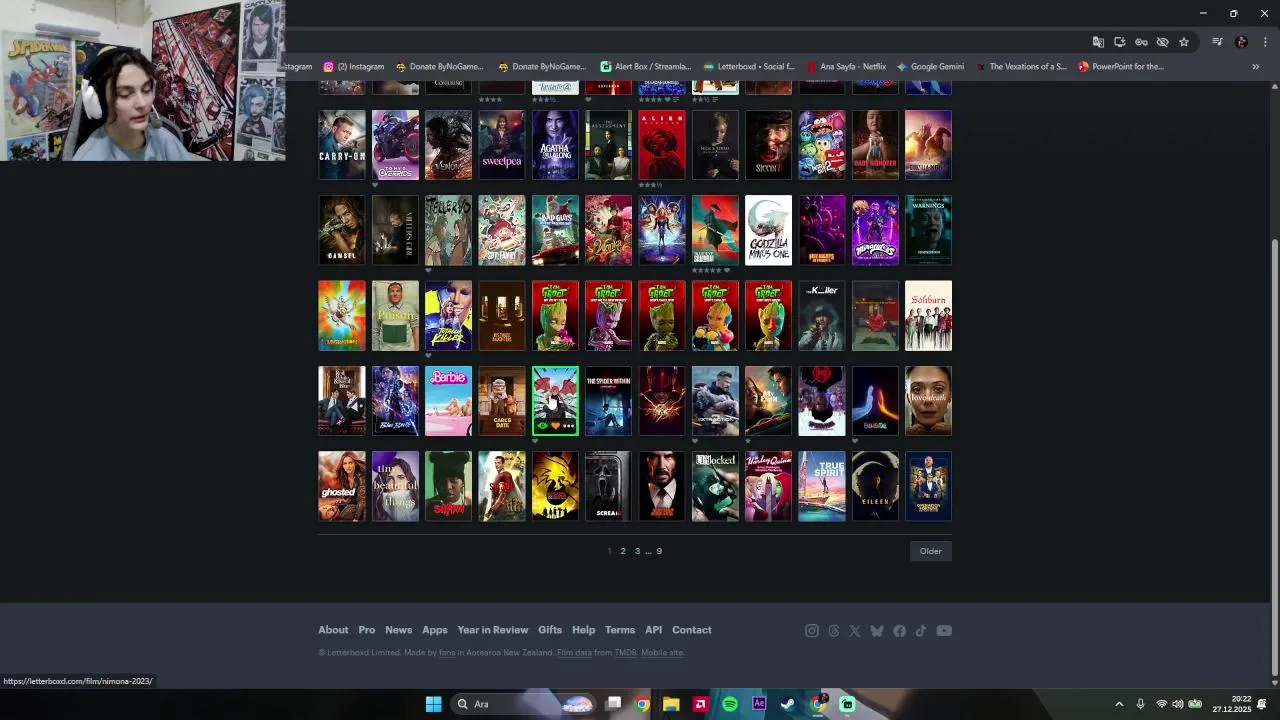Open Letterboxd's Threads icon in the footer
1280x720 pixels.
pyautogui.click(x=834, y=631)
